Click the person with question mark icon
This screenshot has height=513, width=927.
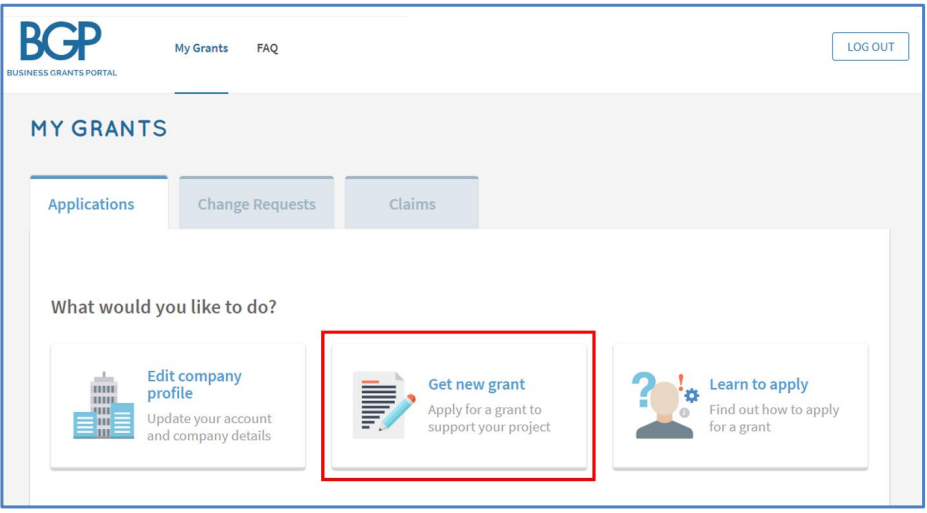click(665, 405)
